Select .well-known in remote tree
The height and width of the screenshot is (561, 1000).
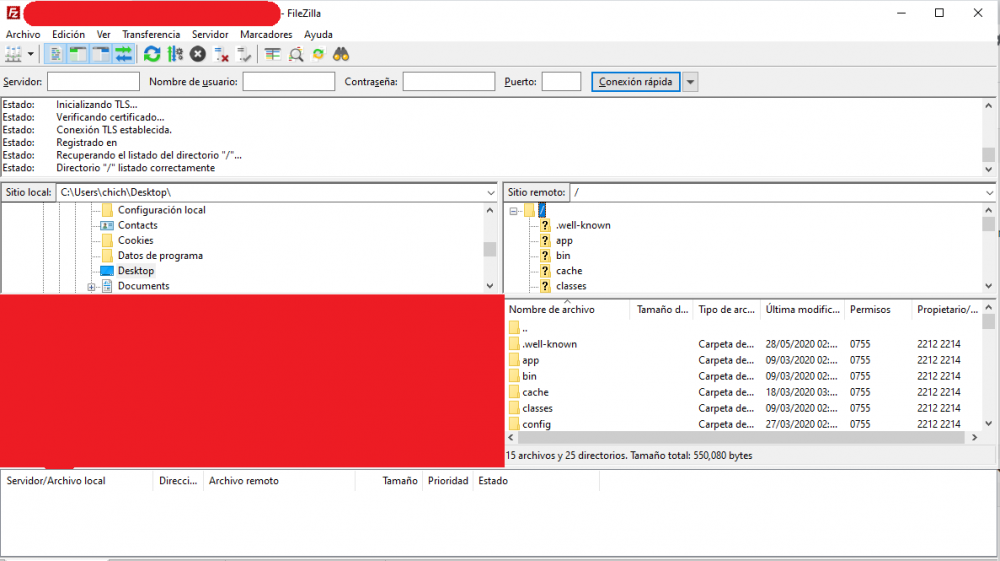pyautogui.click(x=583, y=225)
